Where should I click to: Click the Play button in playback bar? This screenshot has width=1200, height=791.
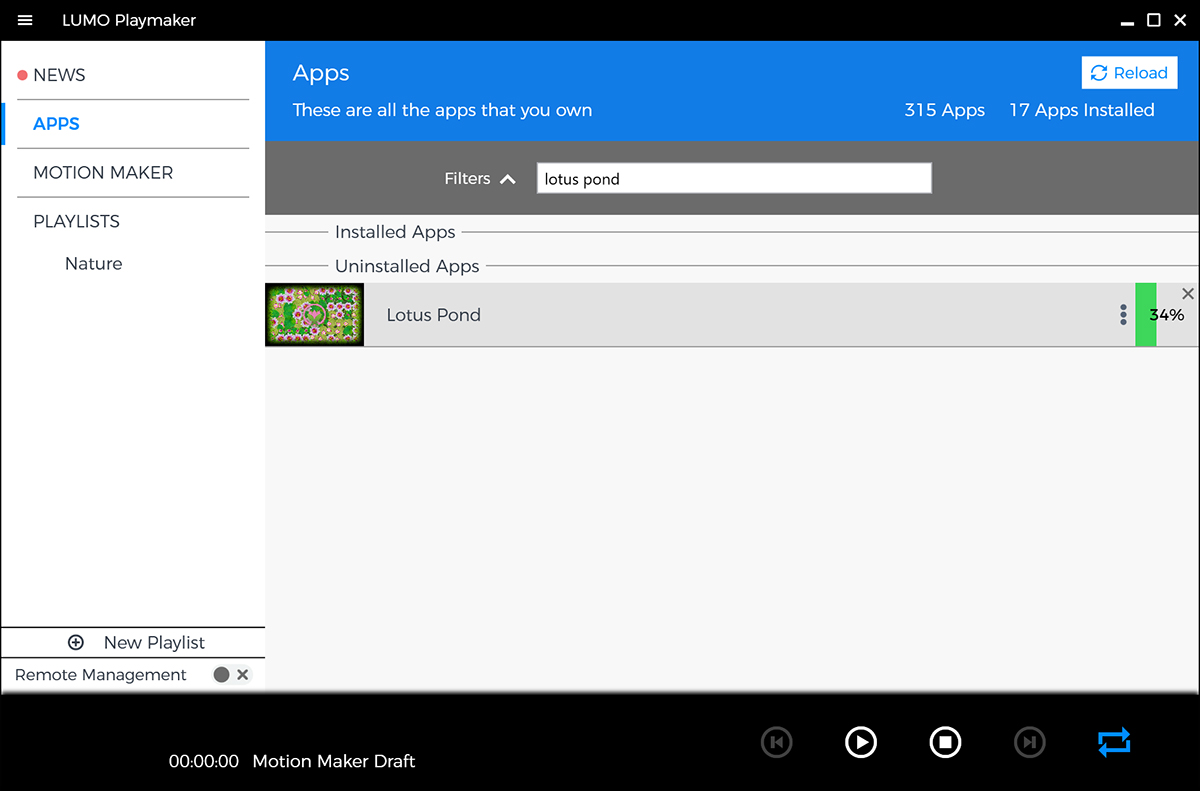click(860, 742)
